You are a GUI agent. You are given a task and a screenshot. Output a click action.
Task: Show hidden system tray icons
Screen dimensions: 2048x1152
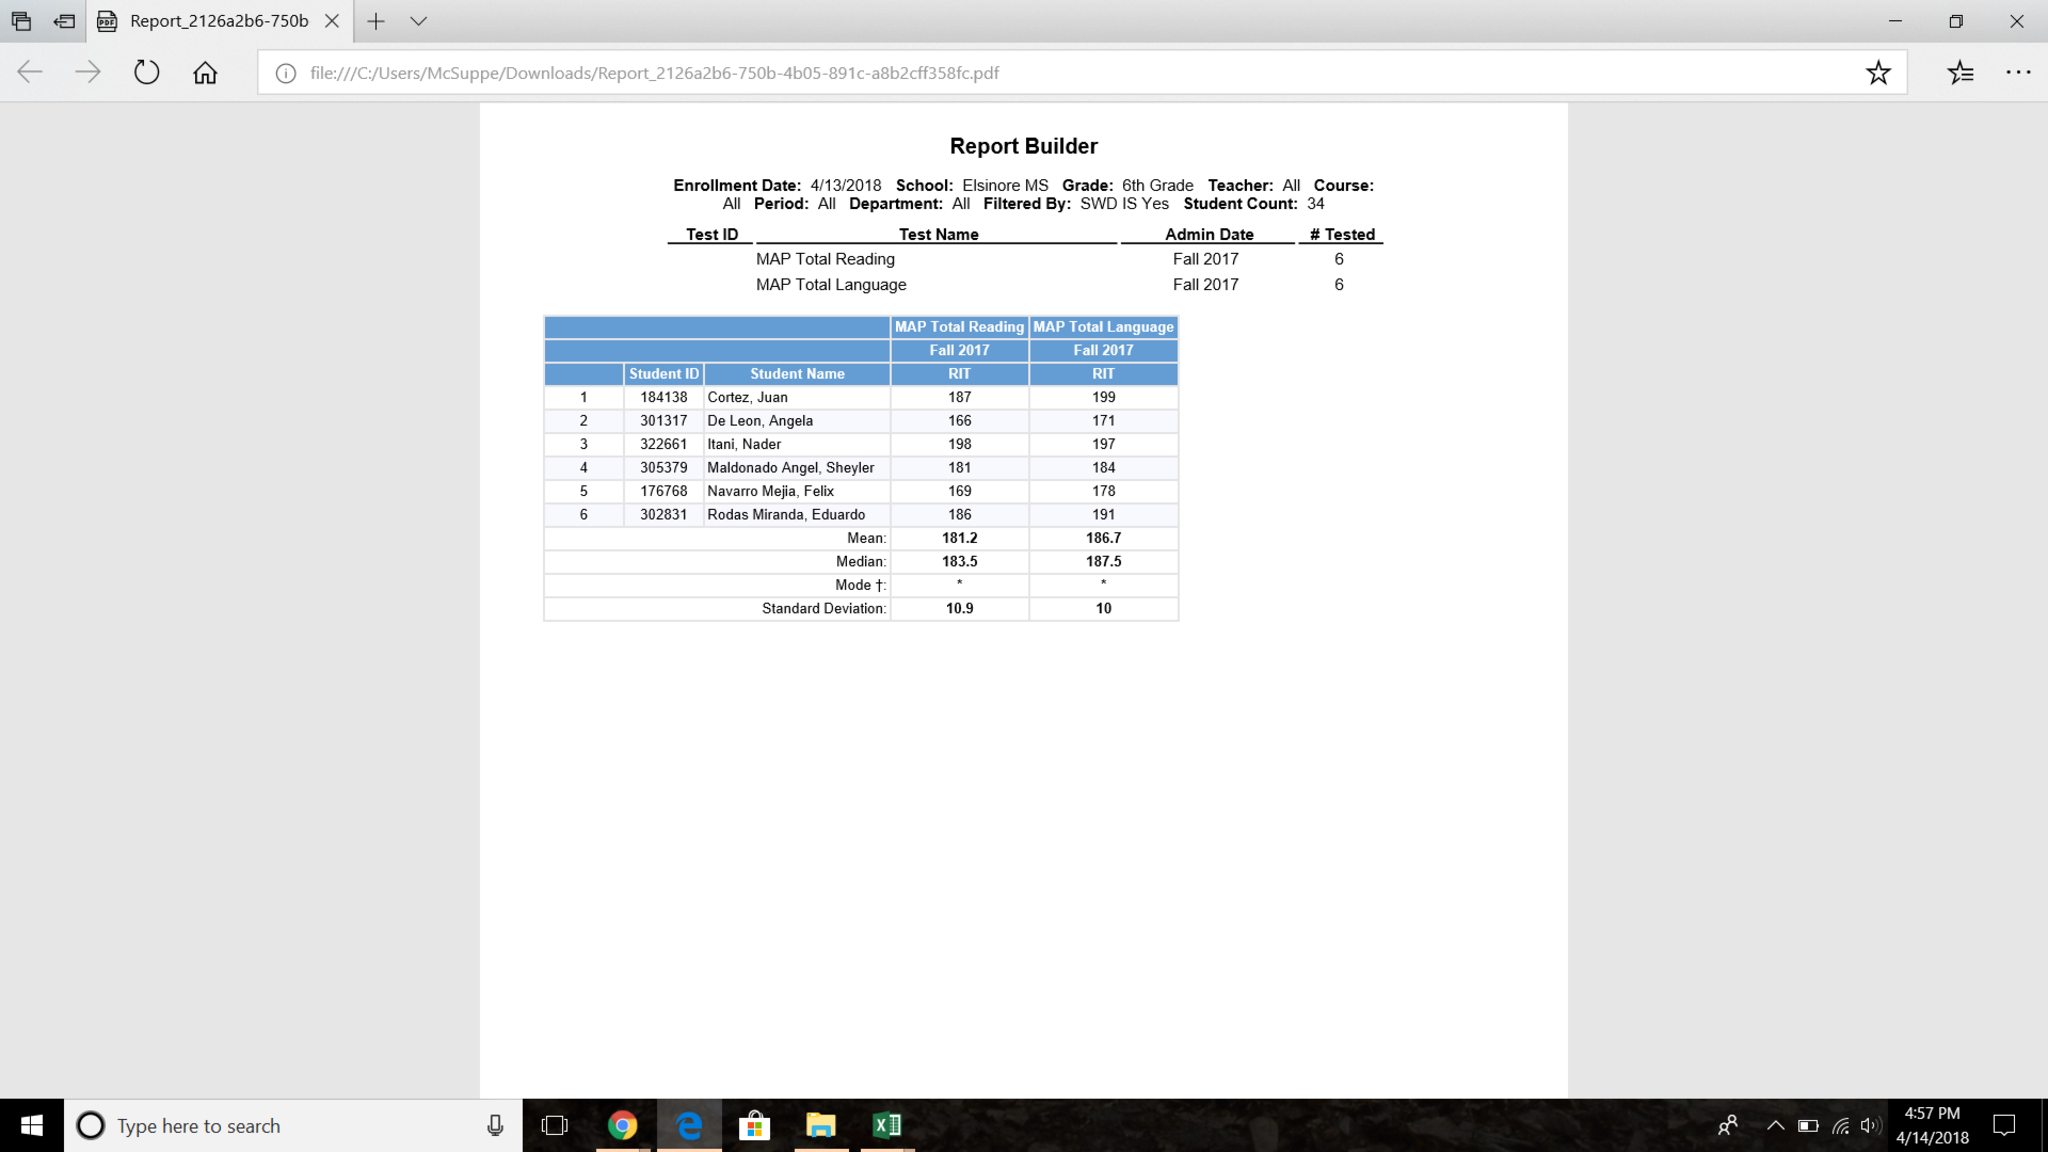1775,1125
